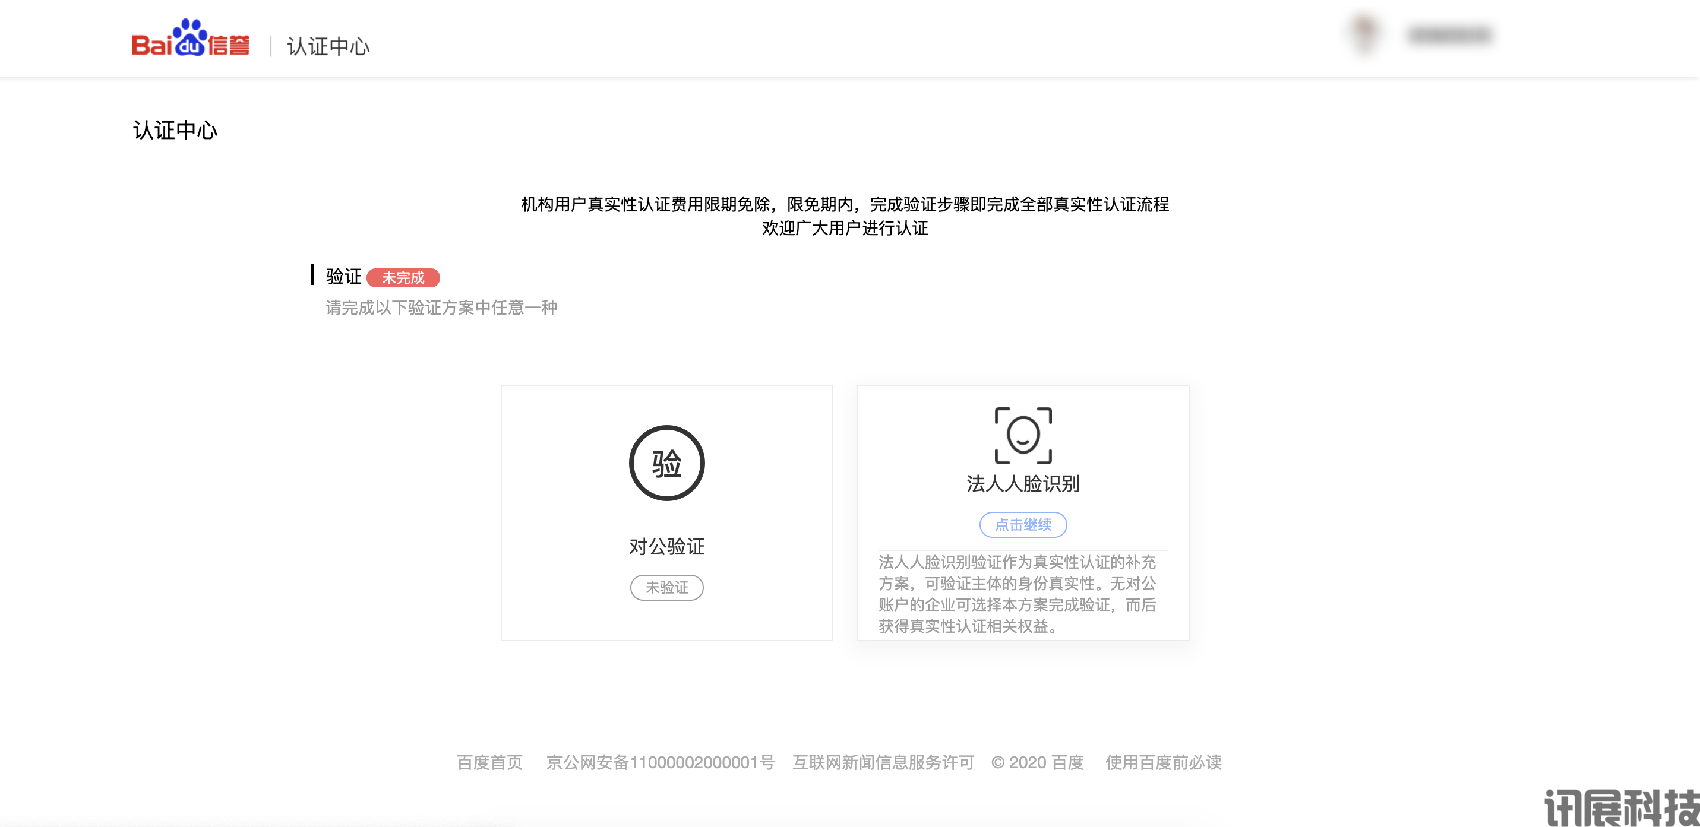This screenshot has height=827, width=1700.
Task: Click the Baidu 信誉 logo
Action: [190, 40]
